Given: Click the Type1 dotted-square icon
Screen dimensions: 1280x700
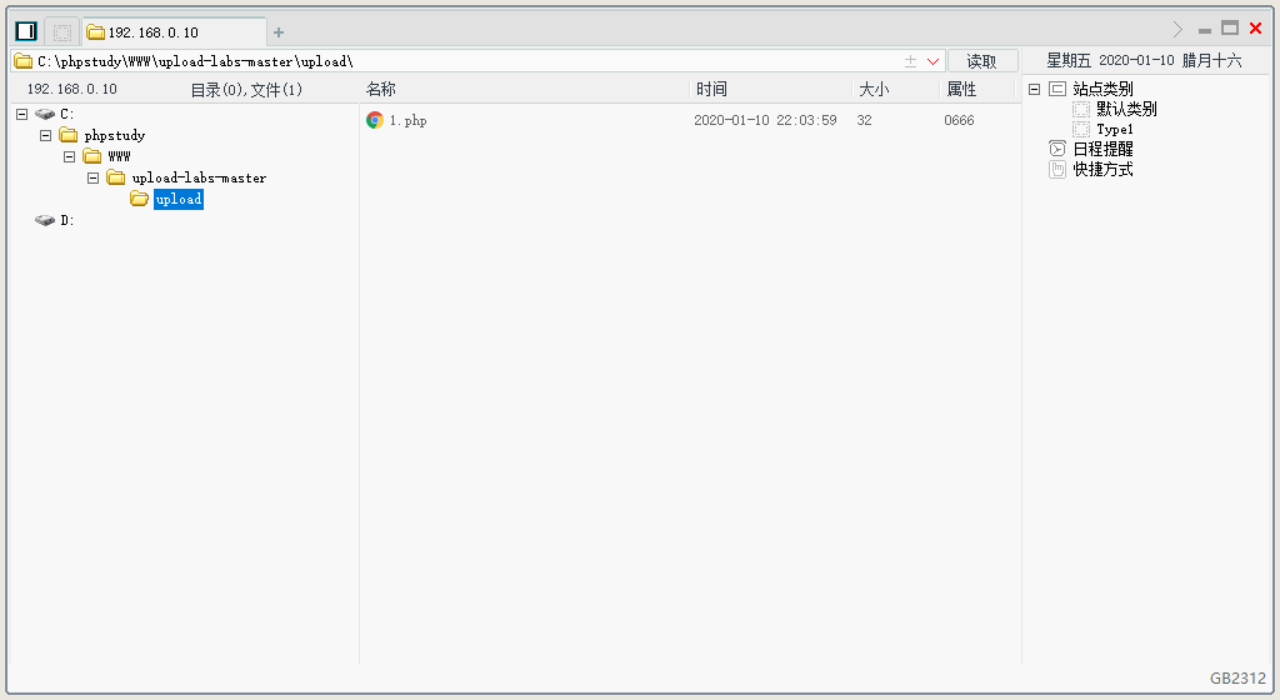Looking at the screenshot, I should coord(1081,129).
